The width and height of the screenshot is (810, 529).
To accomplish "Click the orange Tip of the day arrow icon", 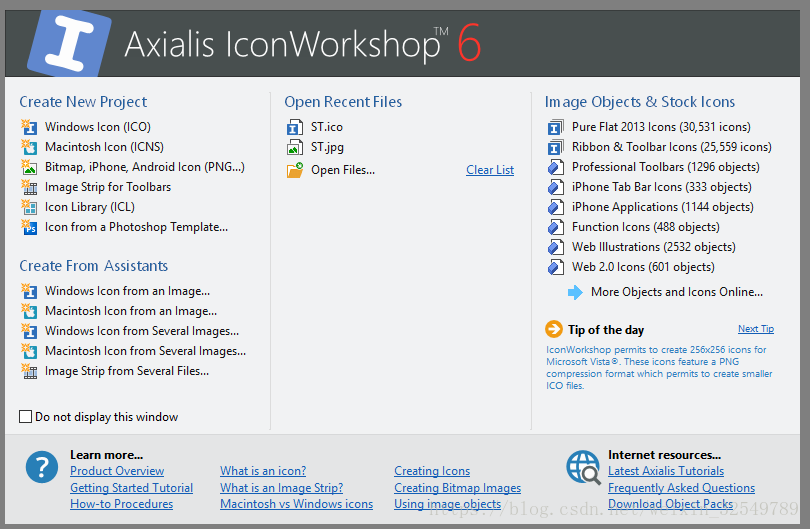I will [554, 329].
